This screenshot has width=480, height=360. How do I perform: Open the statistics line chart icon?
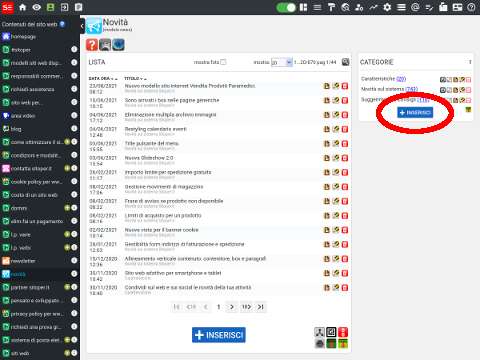(373, 7)
